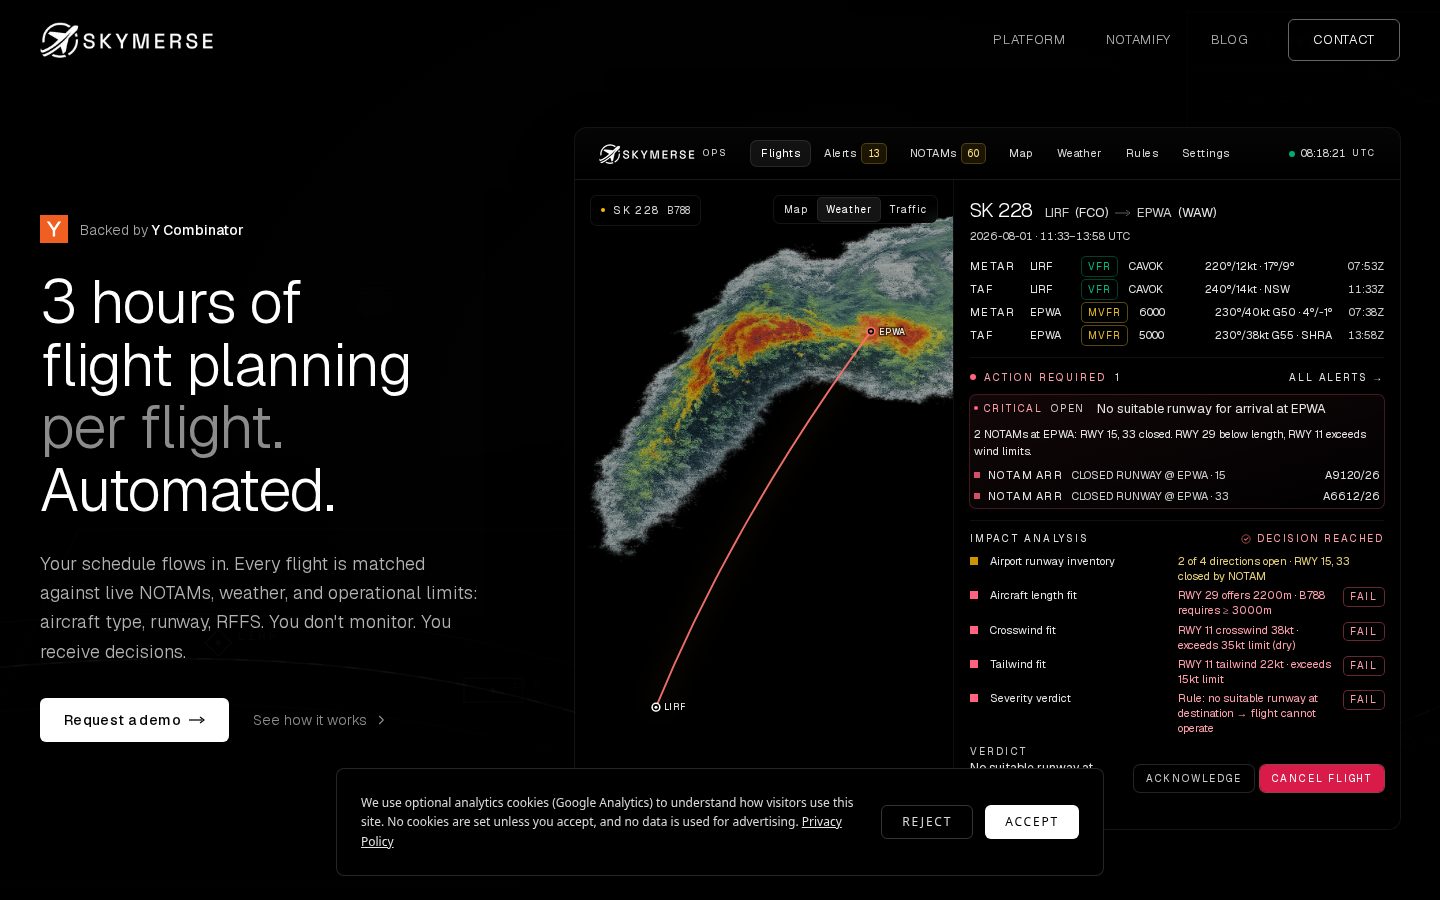Click the SK 228 B788 flight chip
This screenshot has width=1440, height=900.
tap(646, 210)
